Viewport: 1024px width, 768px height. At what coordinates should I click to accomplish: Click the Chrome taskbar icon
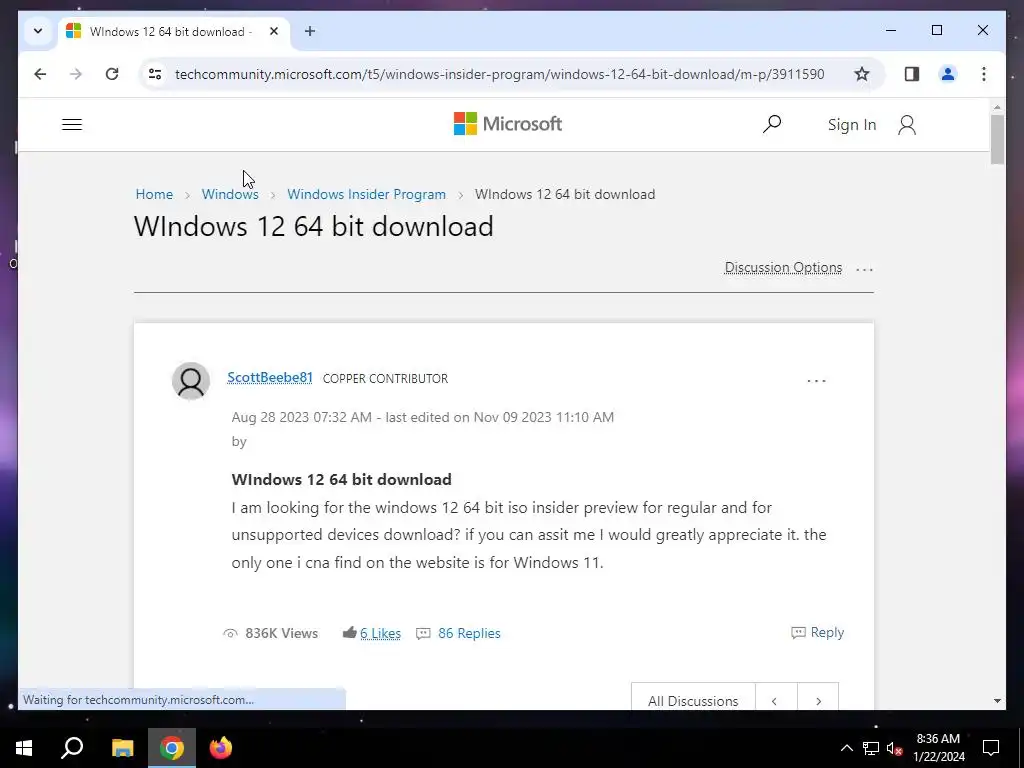point(172,748)
